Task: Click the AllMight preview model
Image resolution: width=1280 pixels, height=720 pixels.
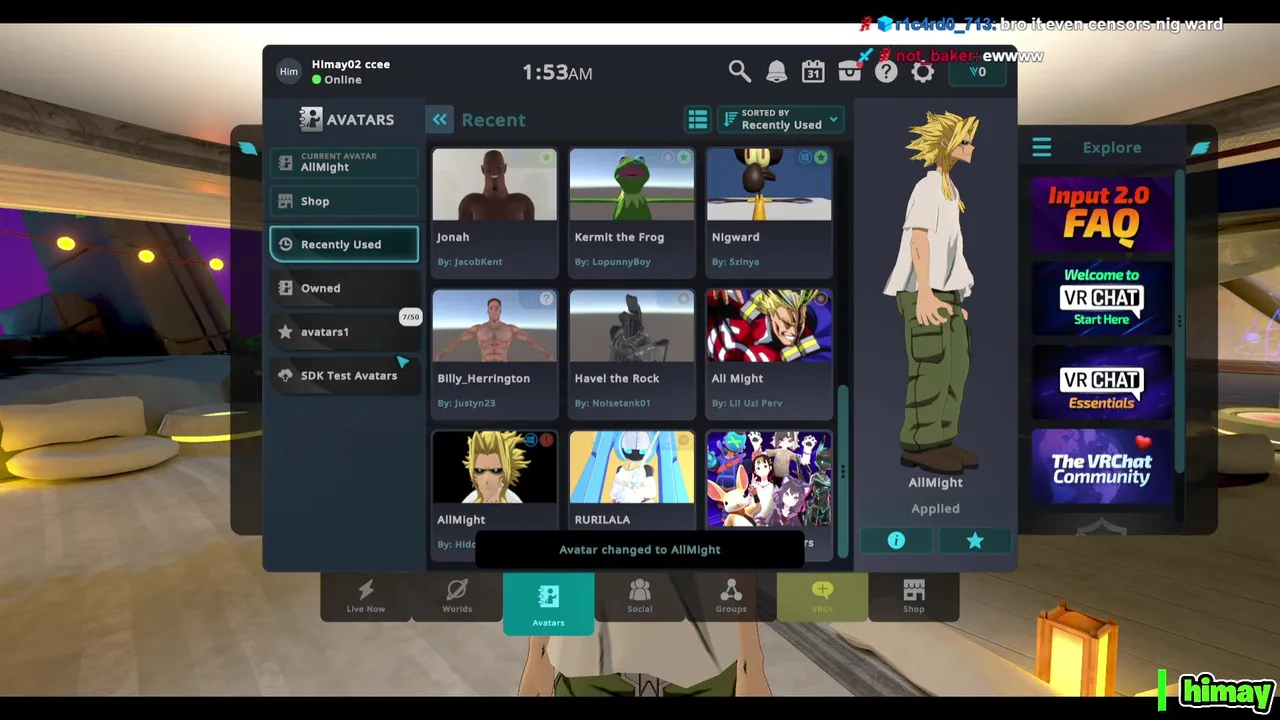Action: click(x=937, y=290)
